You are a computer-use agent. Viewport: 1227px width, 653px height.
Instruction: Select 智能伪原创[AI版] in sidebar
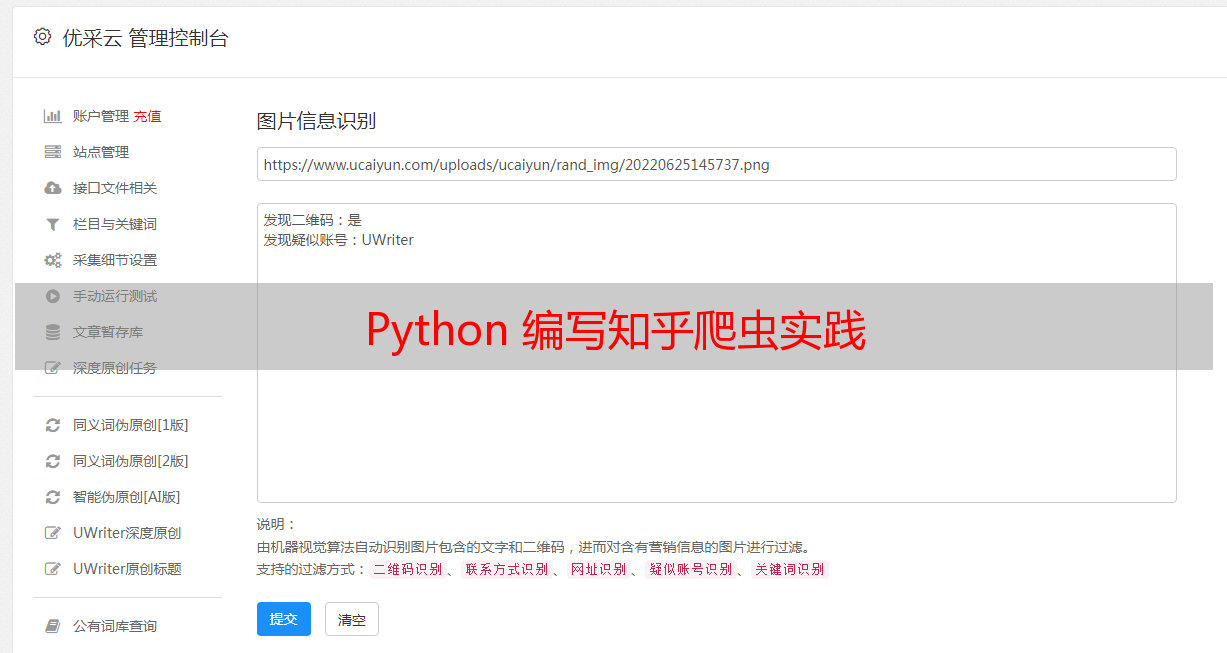click(127, 497)
